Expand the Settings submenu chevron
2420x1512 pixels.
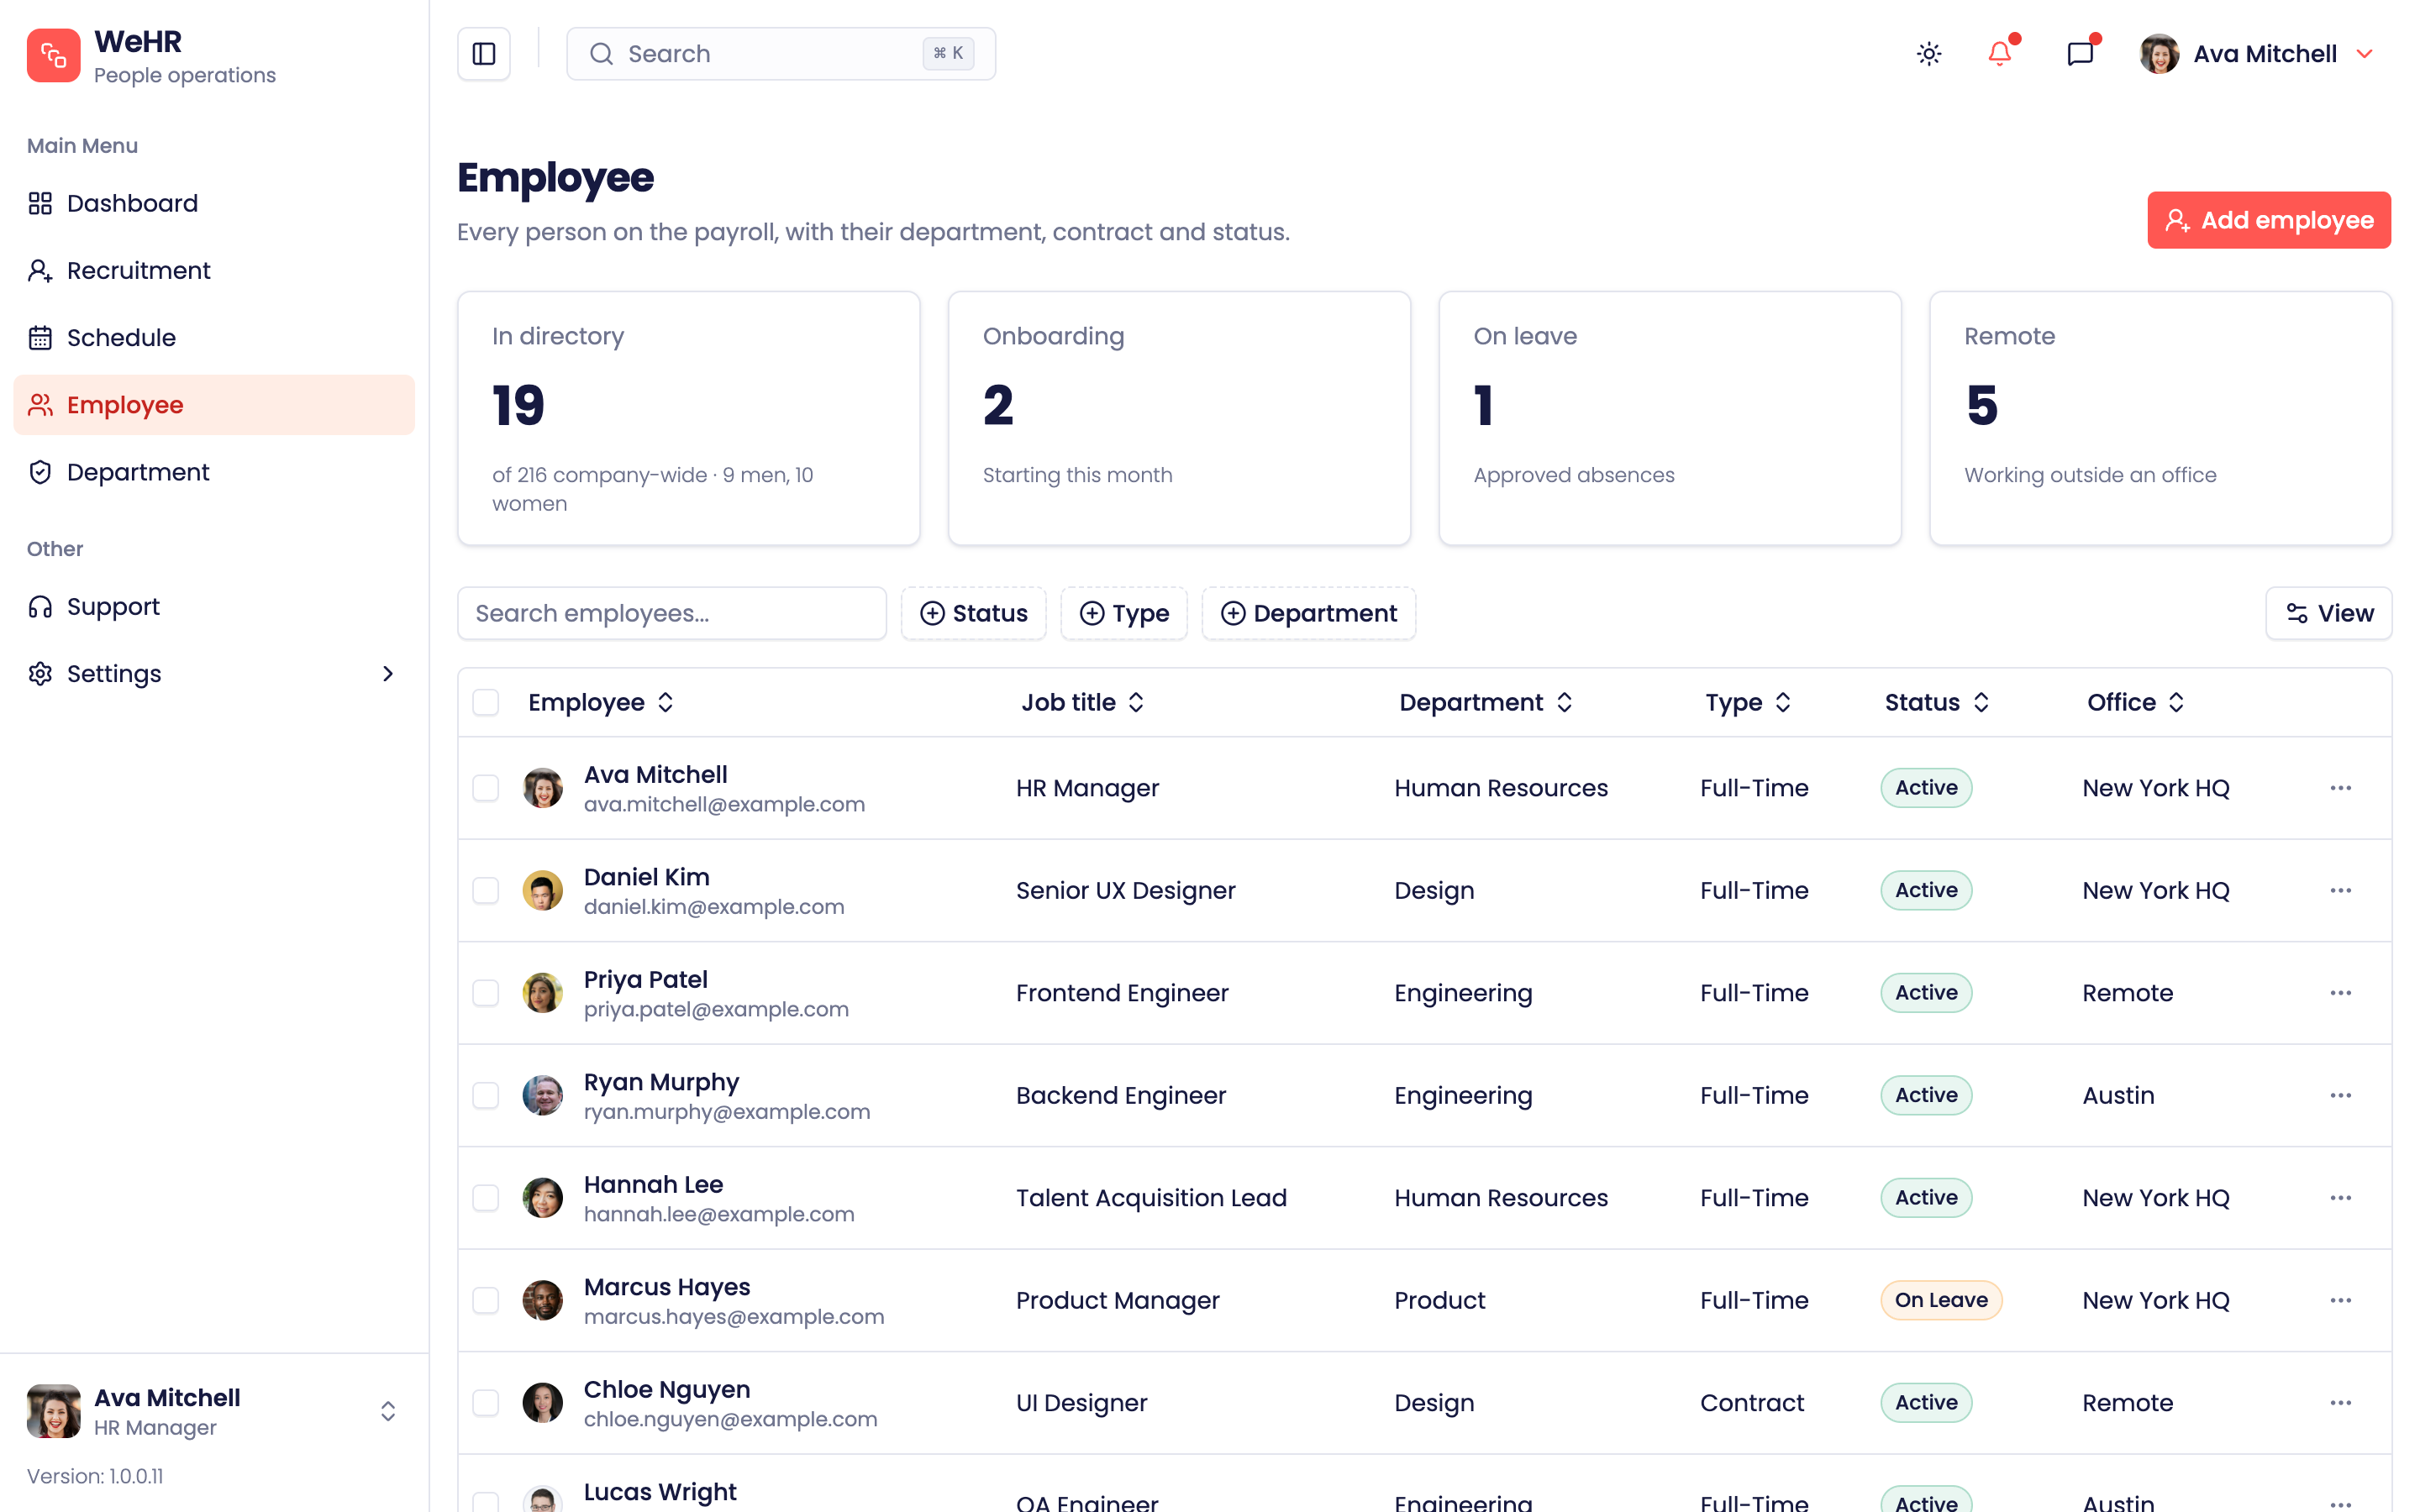pyautogui.click(x=388, y=674)
